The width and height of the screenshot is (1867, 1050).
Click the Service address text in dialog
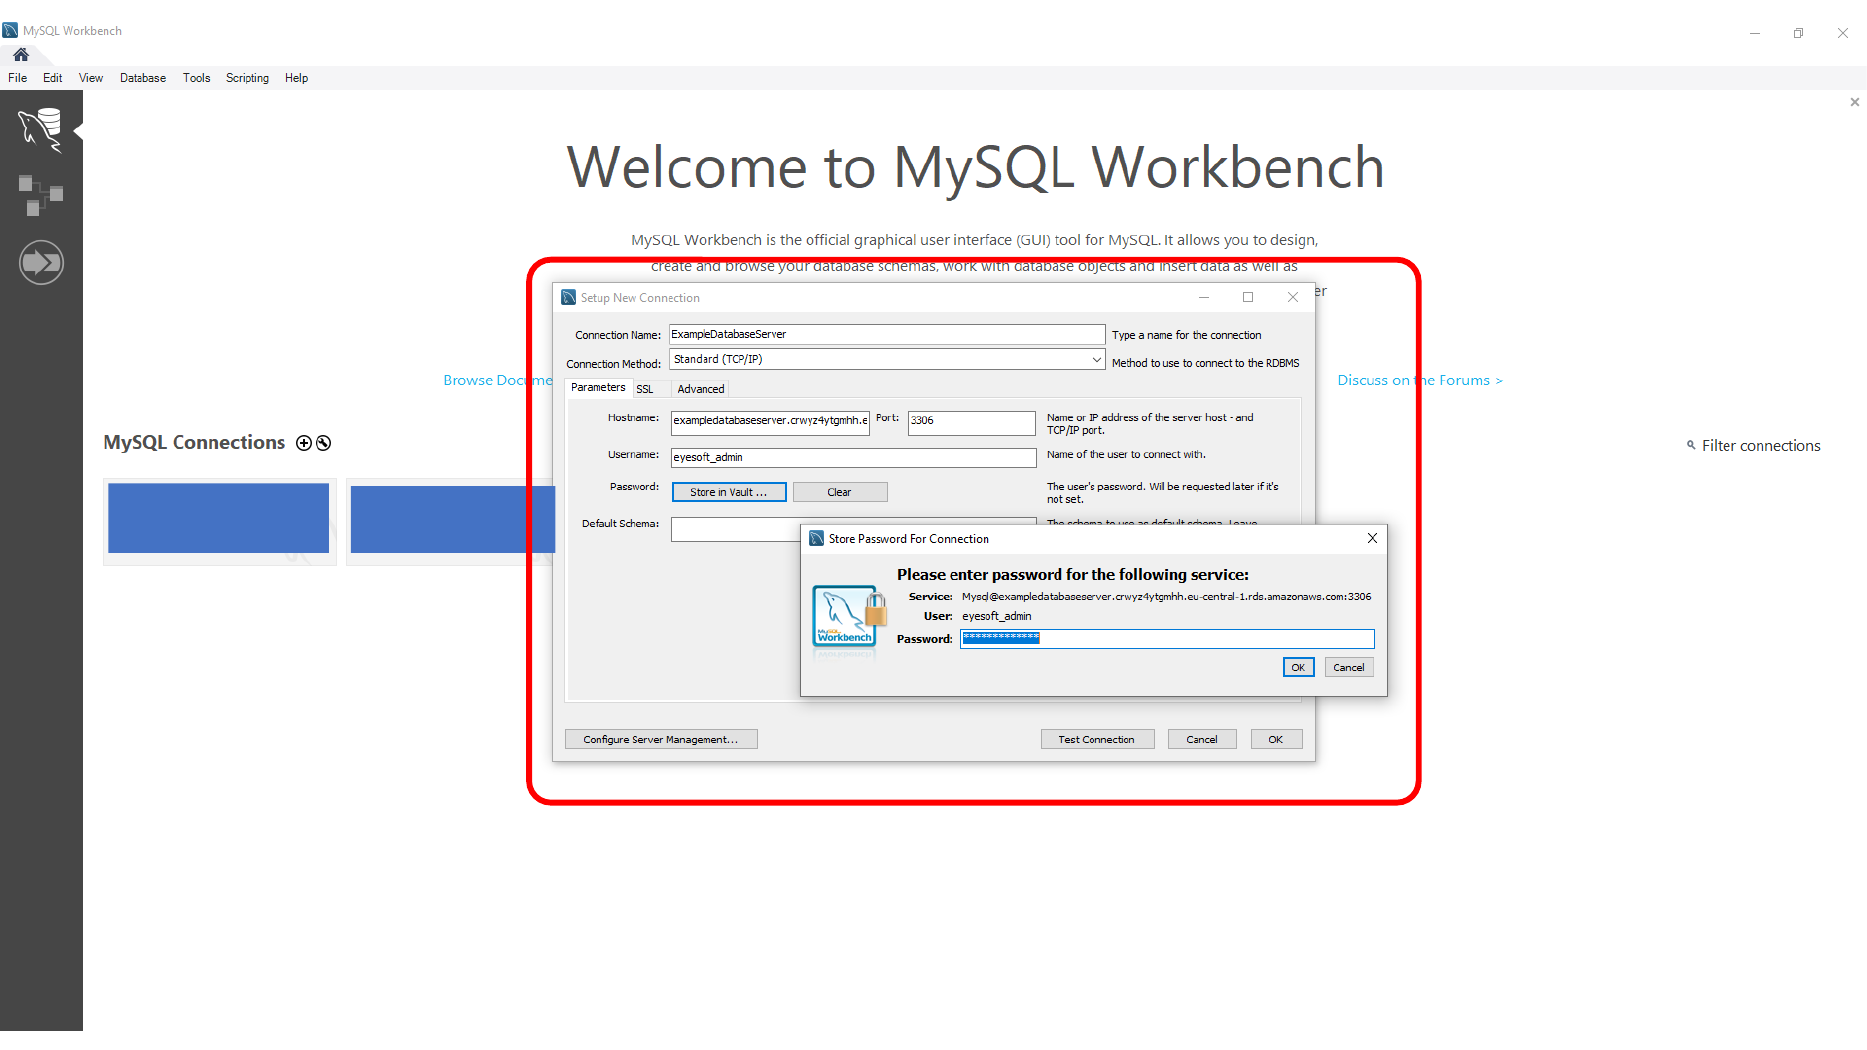1166,596
